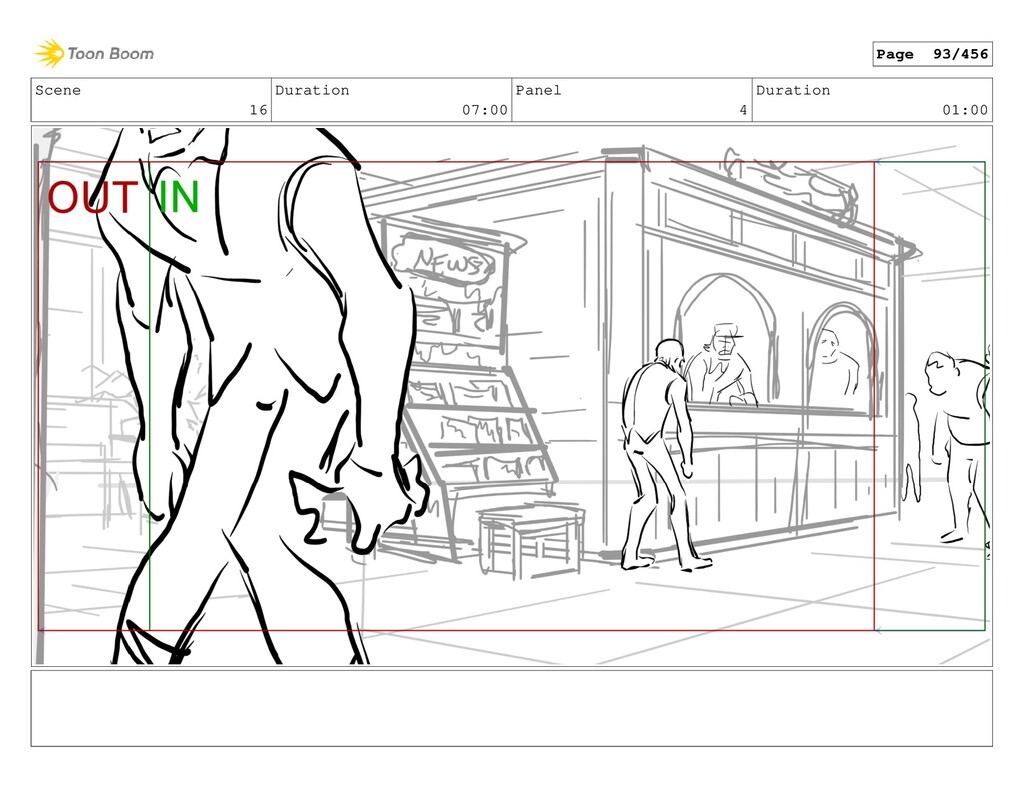Screen dimensions: 1024x793
Task: Click the Scene header label
Action: [x=58, y=91]
